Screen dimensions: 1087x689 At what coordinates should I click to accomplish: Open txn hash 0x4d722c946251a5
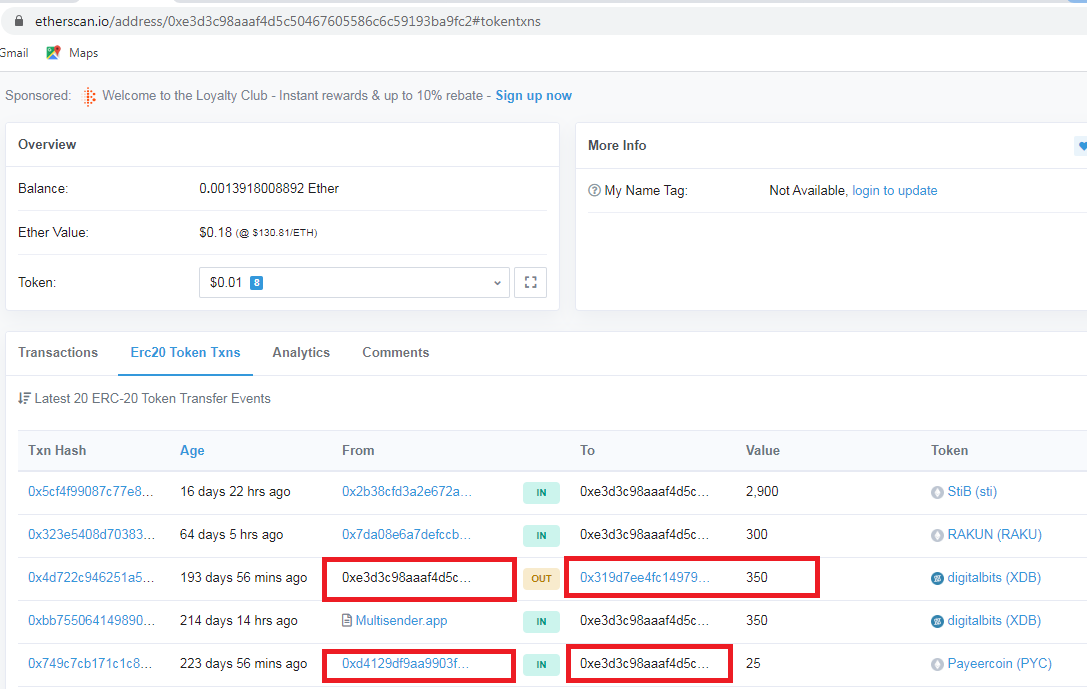click(92, 577)
